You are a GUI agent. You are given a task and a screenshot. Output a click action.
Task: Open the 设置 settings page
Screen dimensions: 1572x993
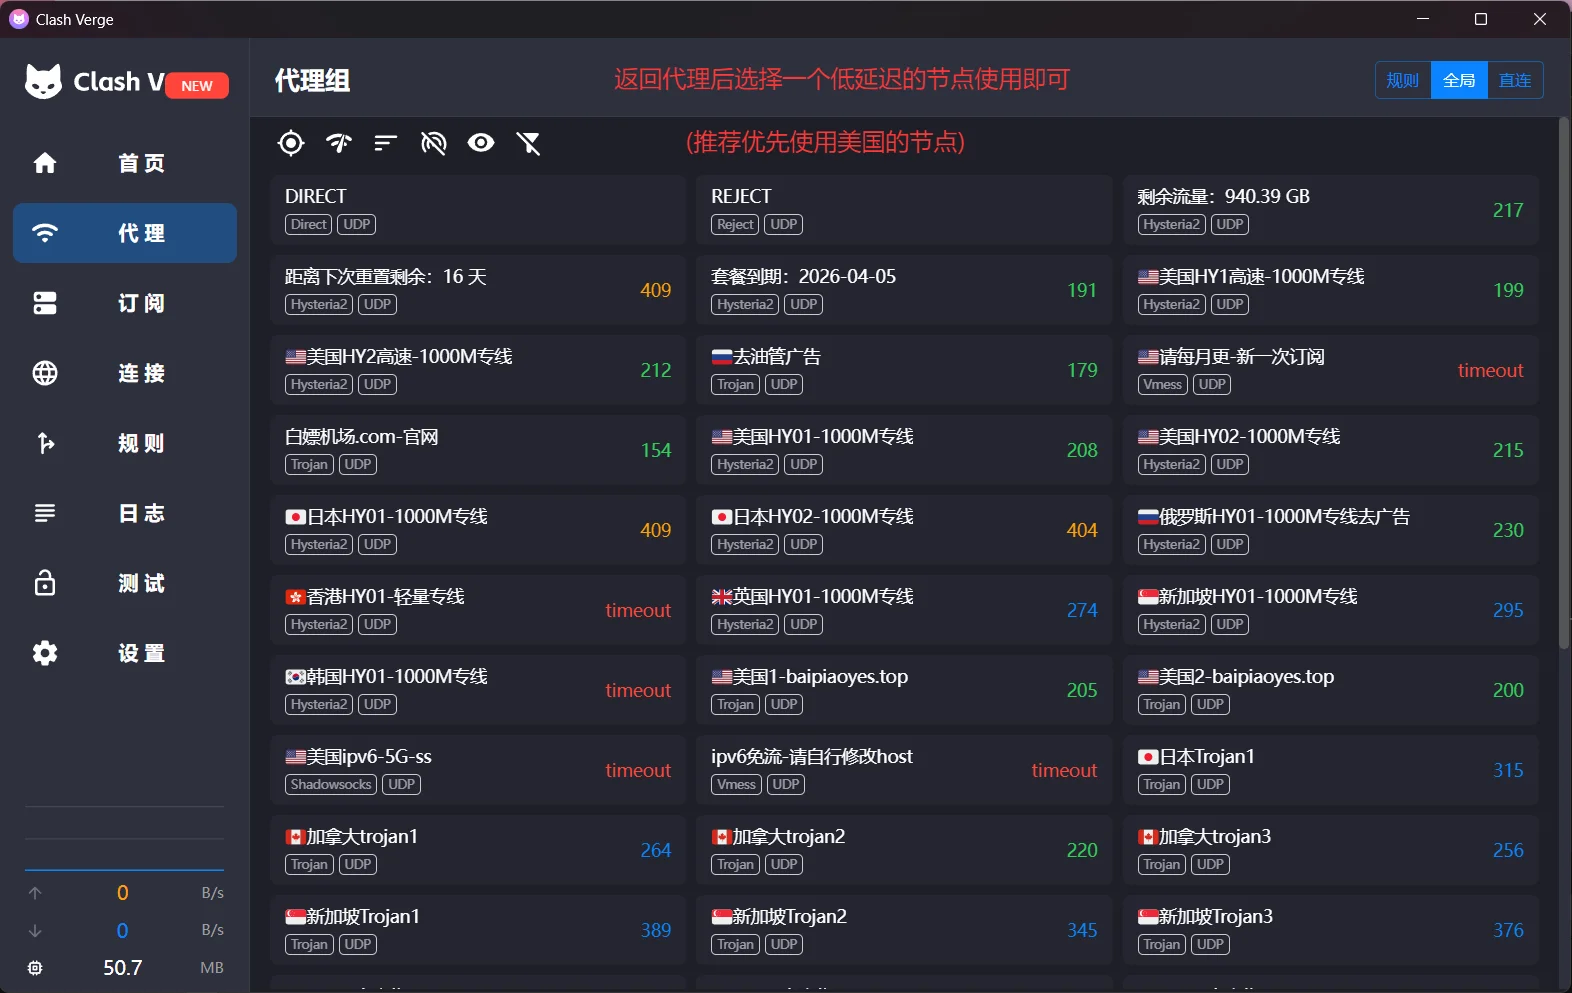click(x=125, y=653)
